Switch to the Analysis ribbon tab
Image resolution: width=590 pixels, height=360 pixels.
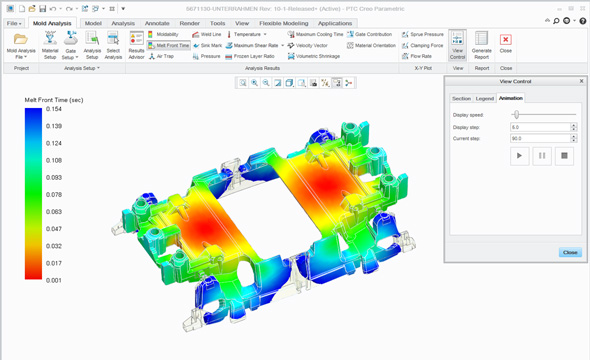123,23
